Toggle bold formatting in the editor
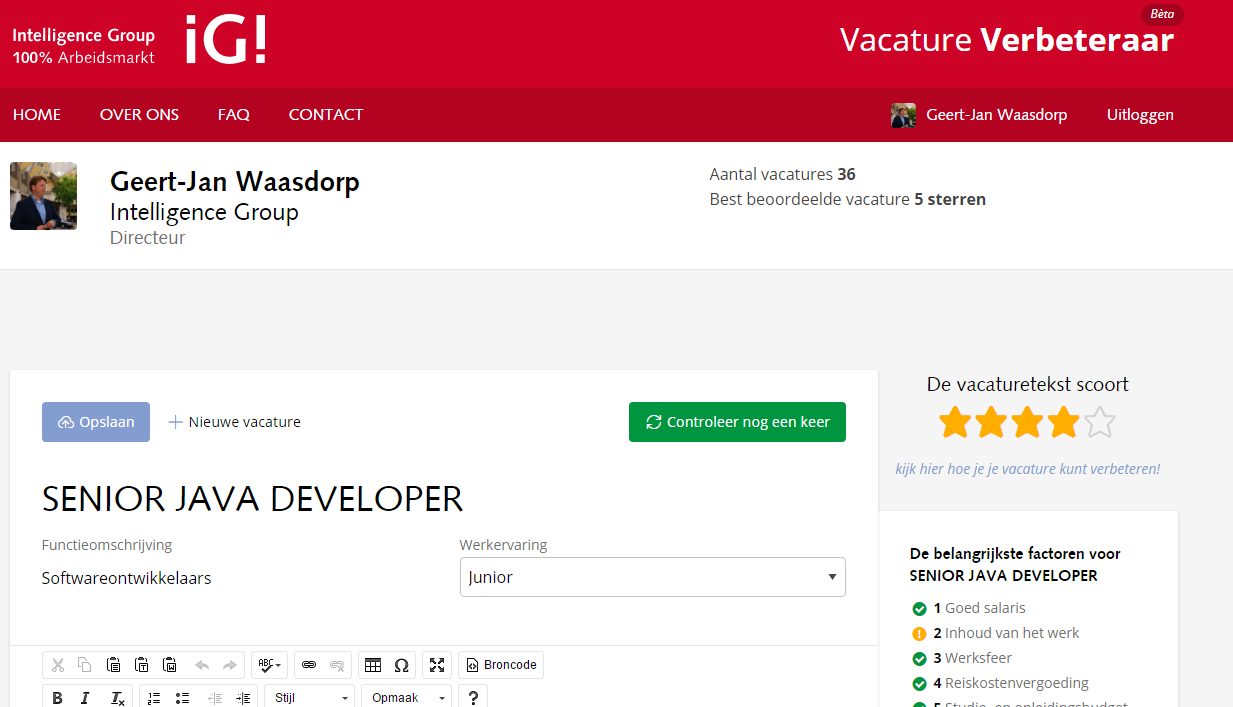Image resolution: width=1233 pixels, height=707 pixels. [x=57, y=697]
